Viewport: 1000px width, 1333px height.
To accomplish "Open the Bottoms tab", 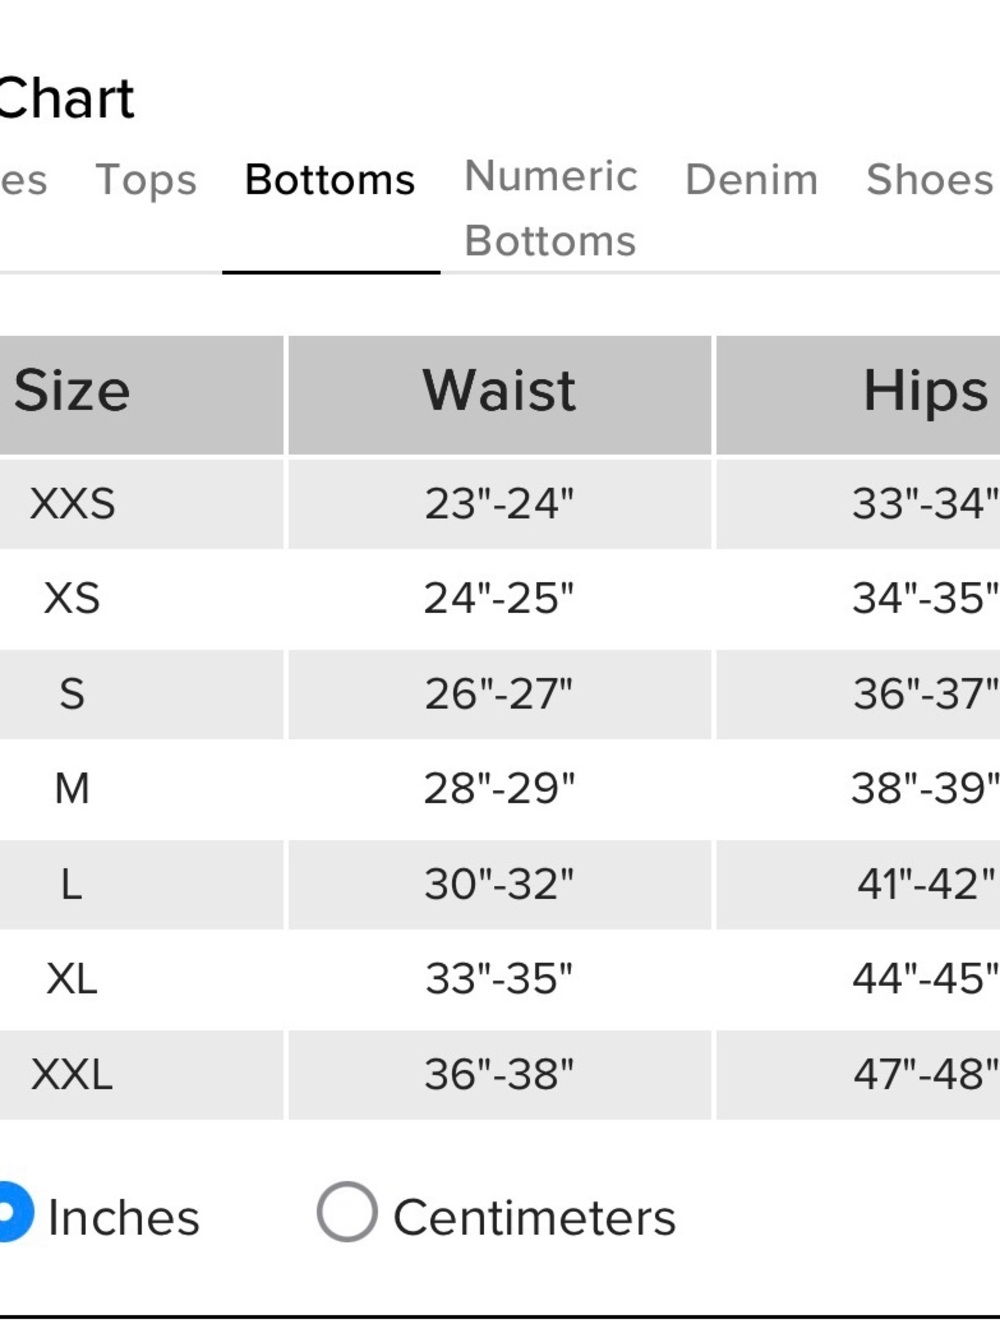I will click(330, 180).
